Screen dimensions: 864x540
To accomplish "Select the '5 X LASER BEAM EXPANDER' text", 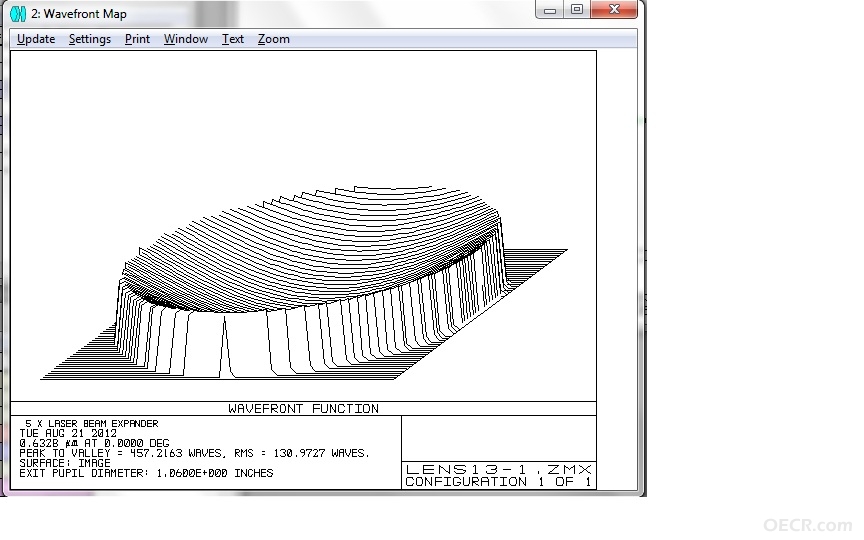I will (x=91, y=424).
